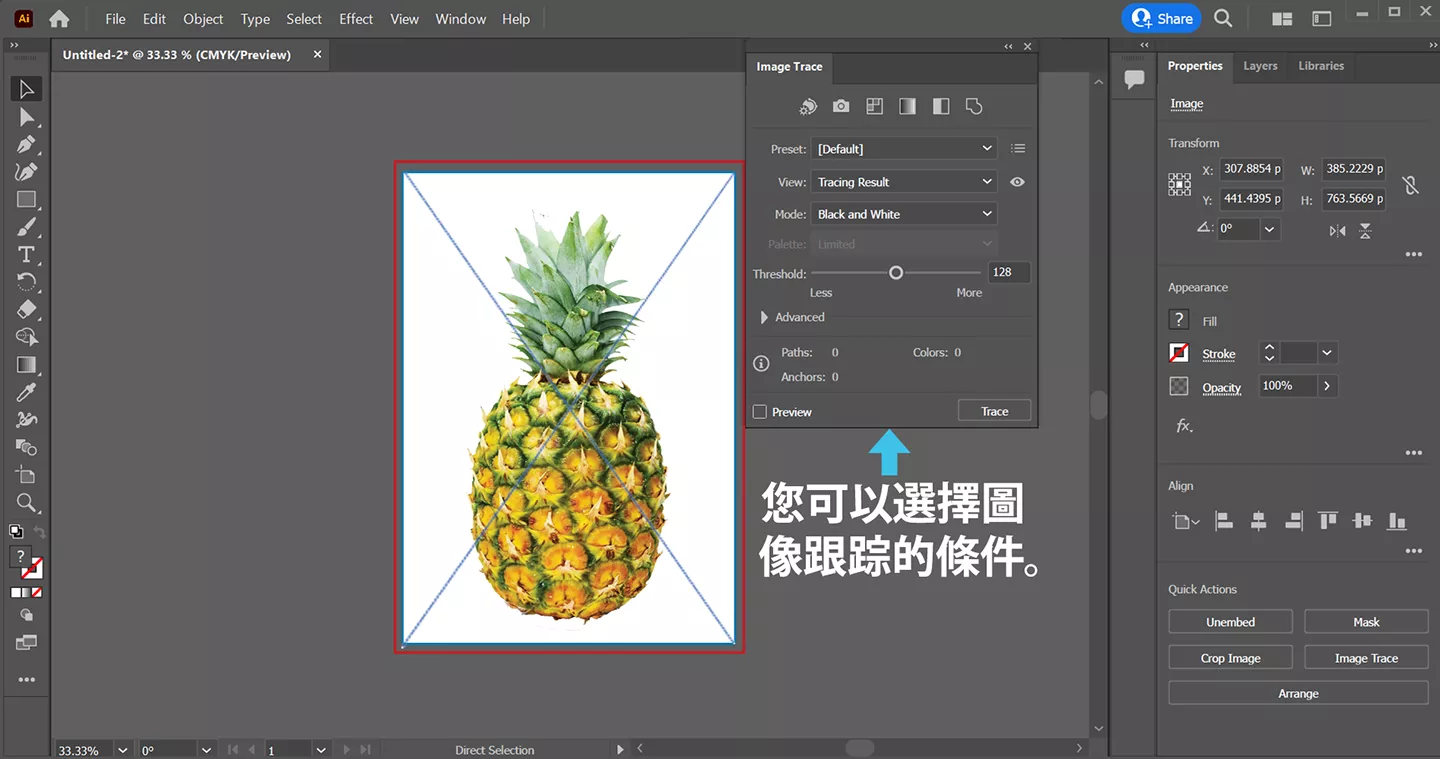The width and height of the screenshot is (1440, 759).
Task: Pick the Eyedropper tool
Action: [x=26, y=392]
